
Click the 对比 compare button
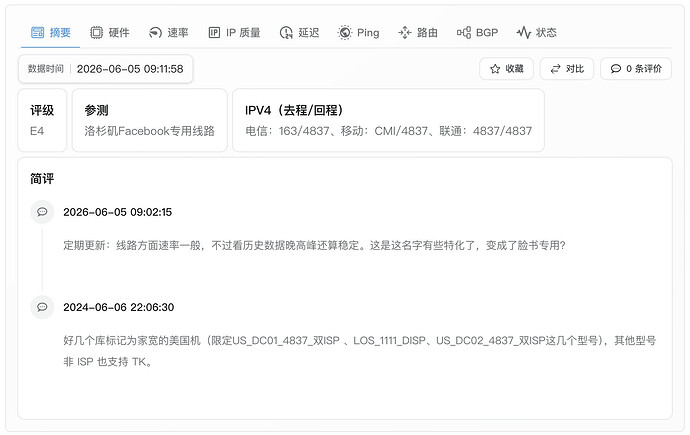[x=567, y=69]
